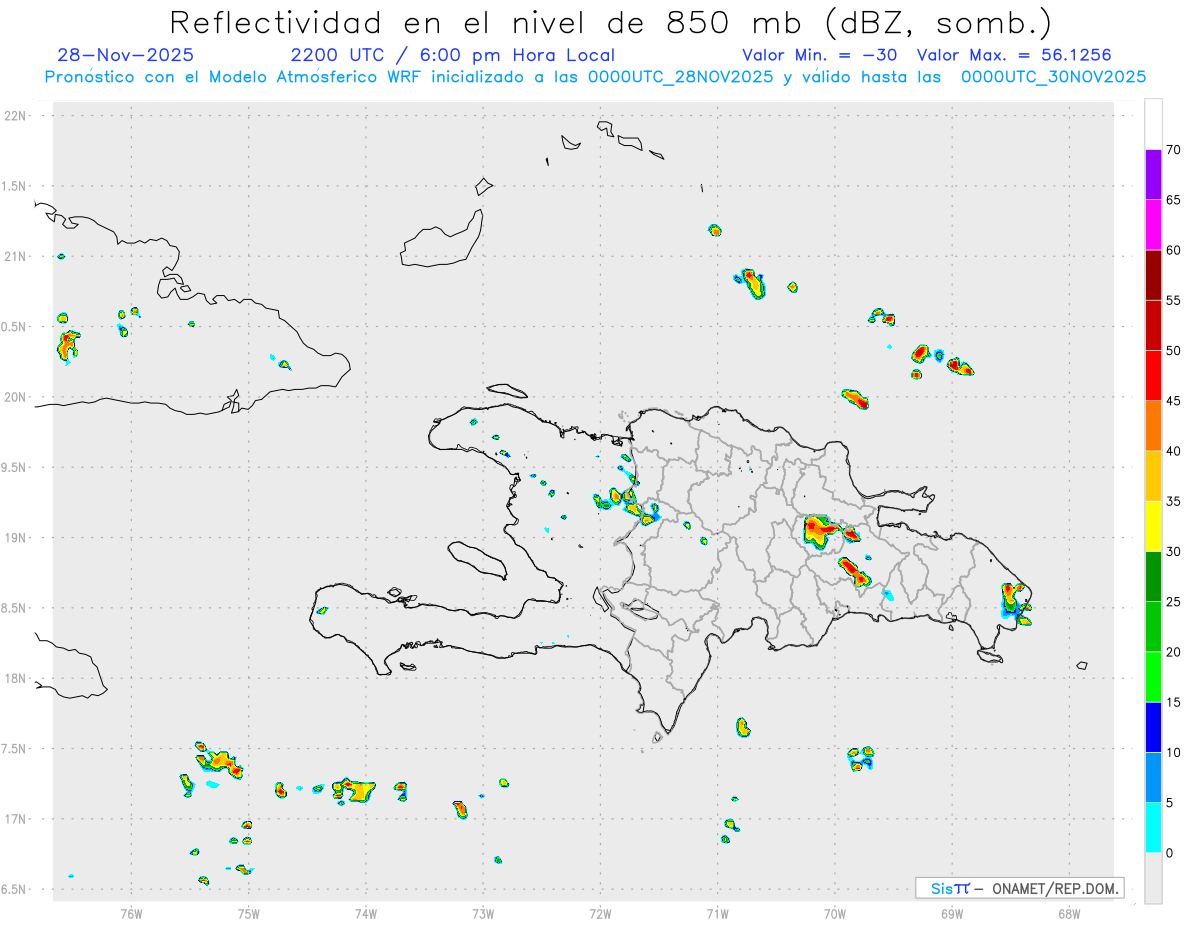Viewport: 1200px width, 927px height.
Task: Select the dark green 25-30 dBZ colorbar band
Action: (x=1153, y=577)
